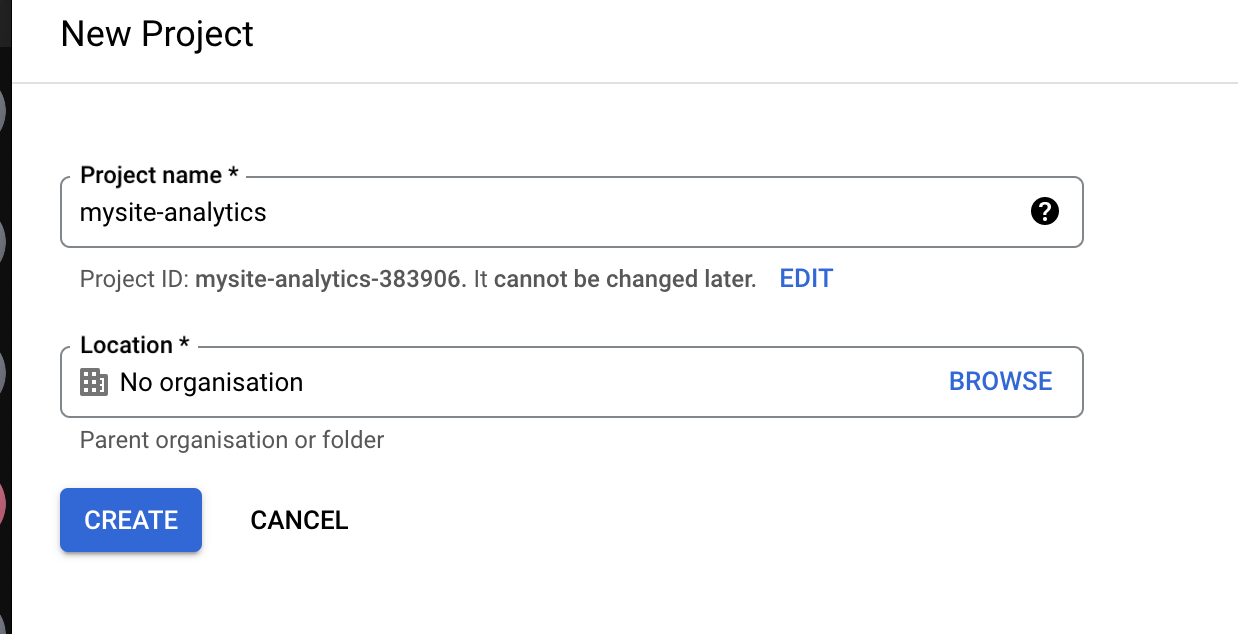Click the grey circle beside Location field
This screenshot has width=1238, height=634.
coord(3,372)
